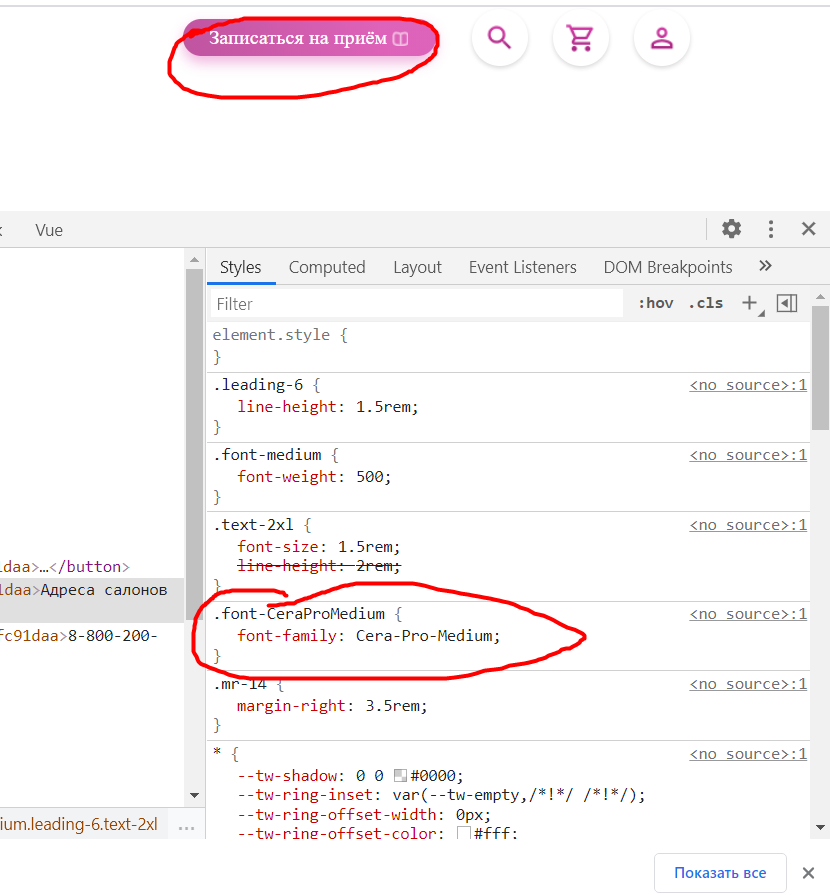
Task: Select the collapsed button element in DOM tree
Action: click(65, 567)
